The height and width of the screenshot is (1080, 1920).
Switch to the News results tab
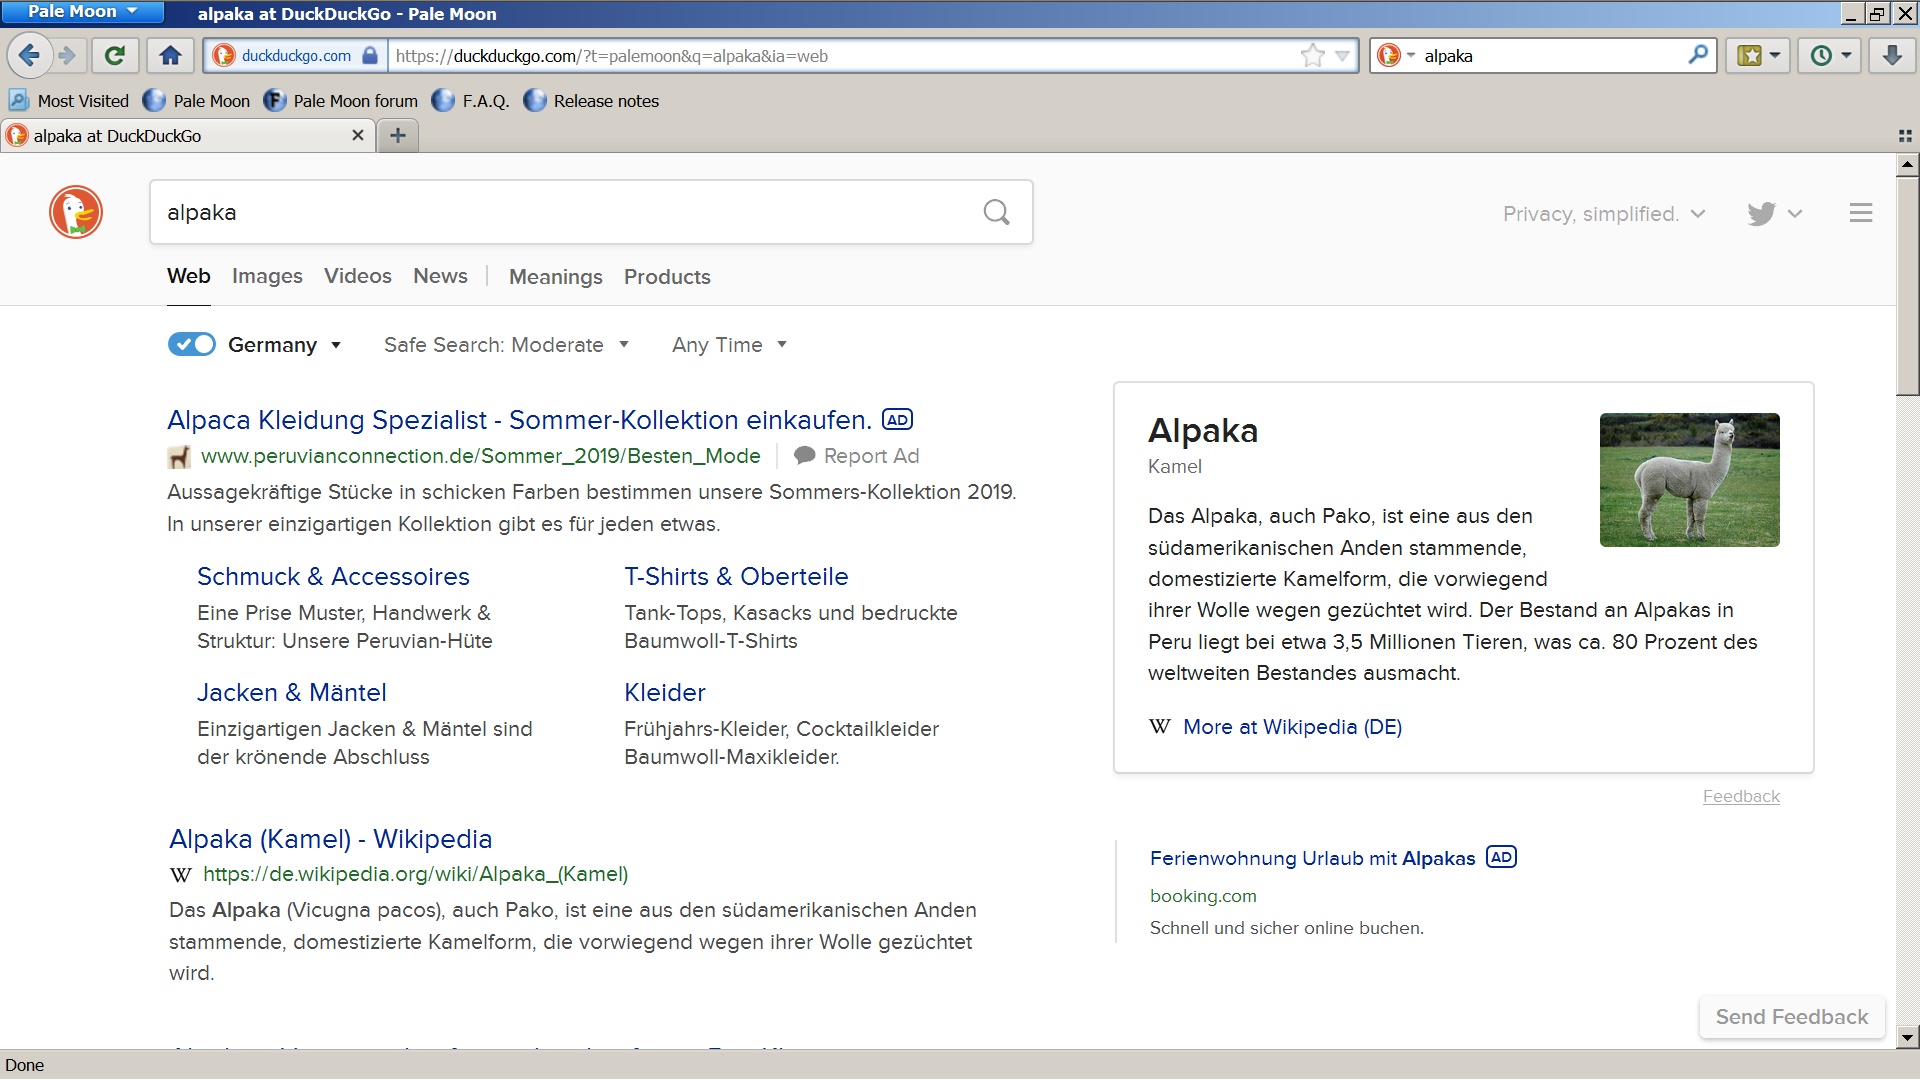click(440, 276)
